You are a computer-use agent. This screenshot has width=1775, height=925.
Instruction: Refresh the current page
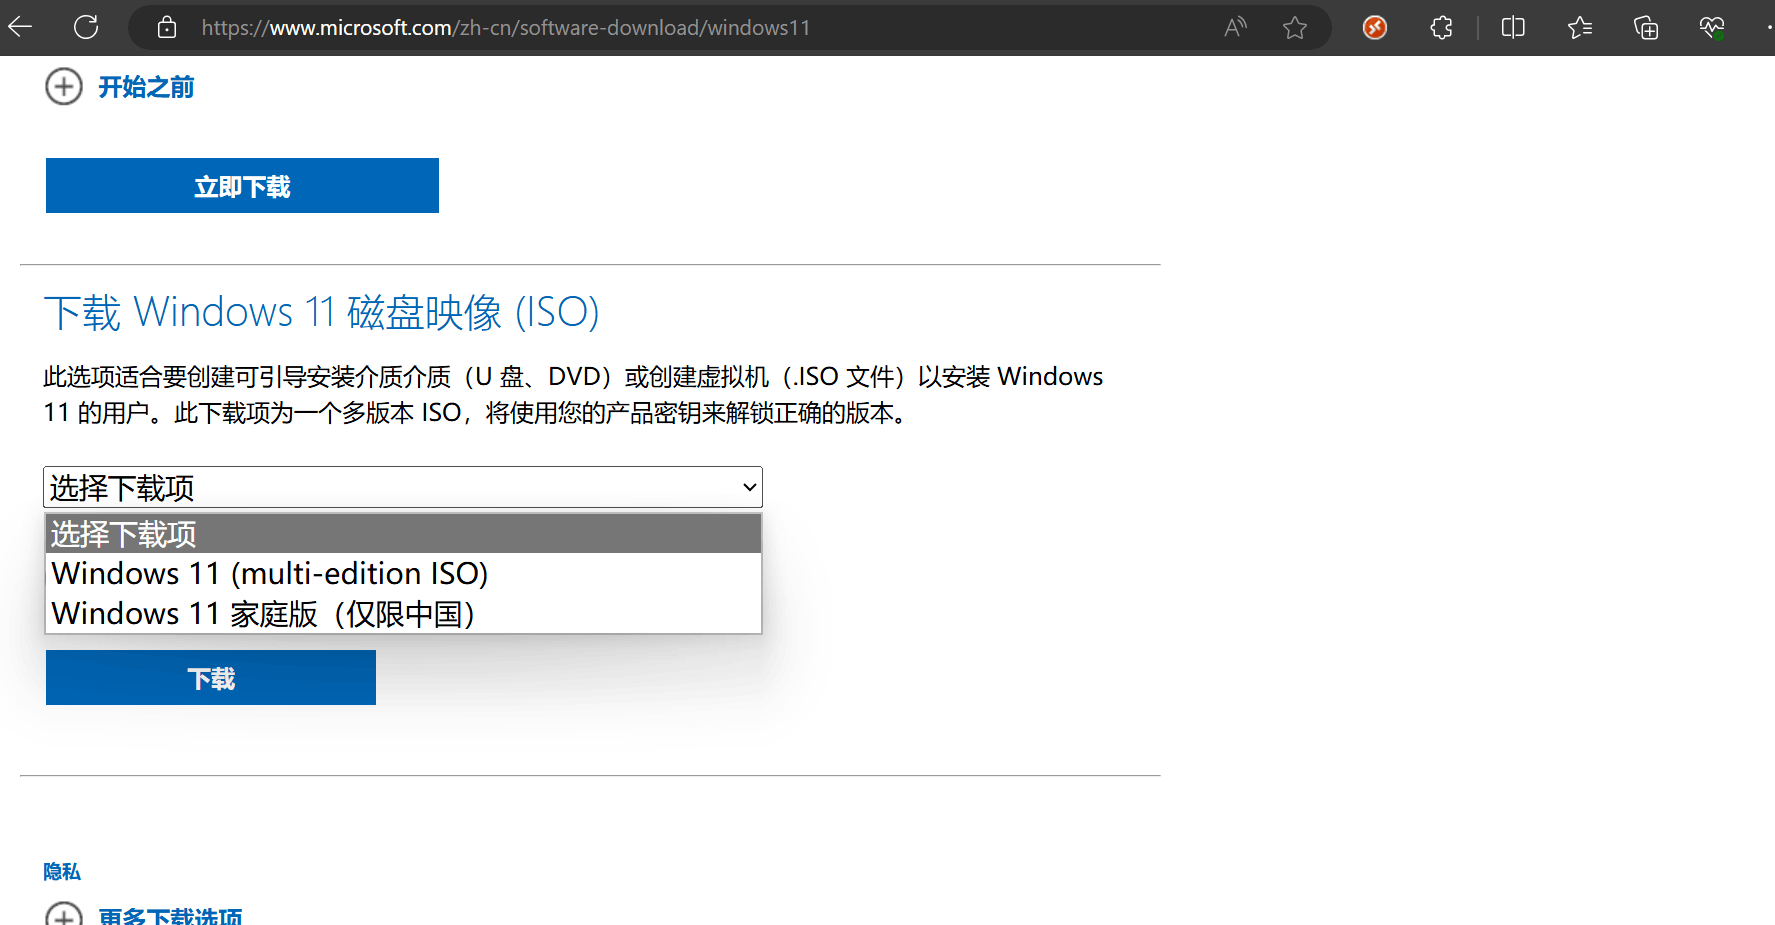[x=86, y=27]
